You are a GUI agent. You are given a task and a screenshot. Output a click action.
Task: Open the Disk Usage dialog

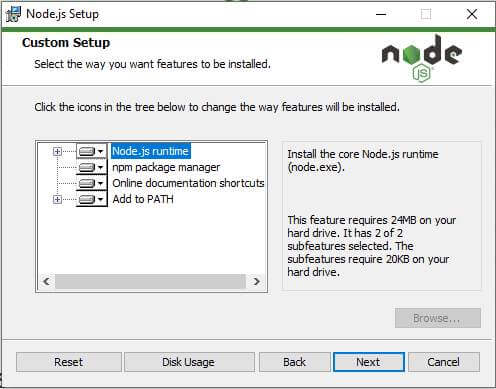coord(189,362)
